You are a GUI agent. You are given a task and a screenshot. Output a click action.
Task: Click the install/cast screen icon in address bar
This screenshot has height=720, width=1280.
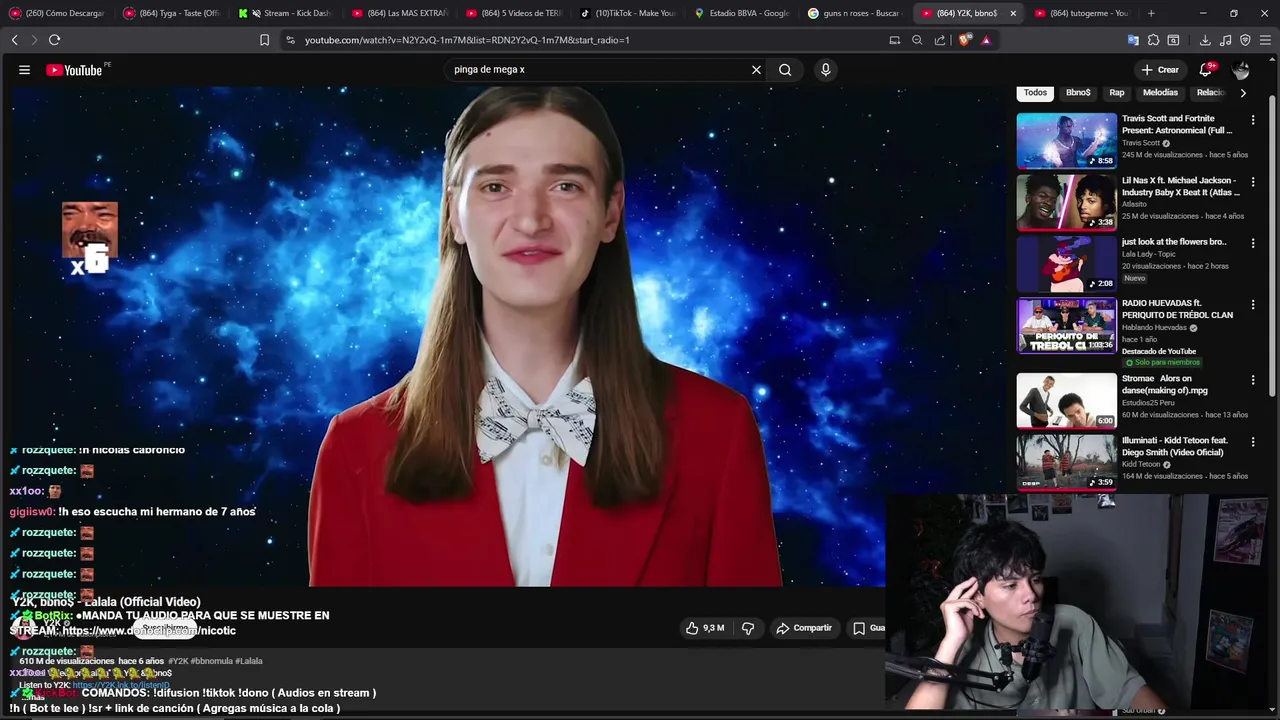[895, 40]
